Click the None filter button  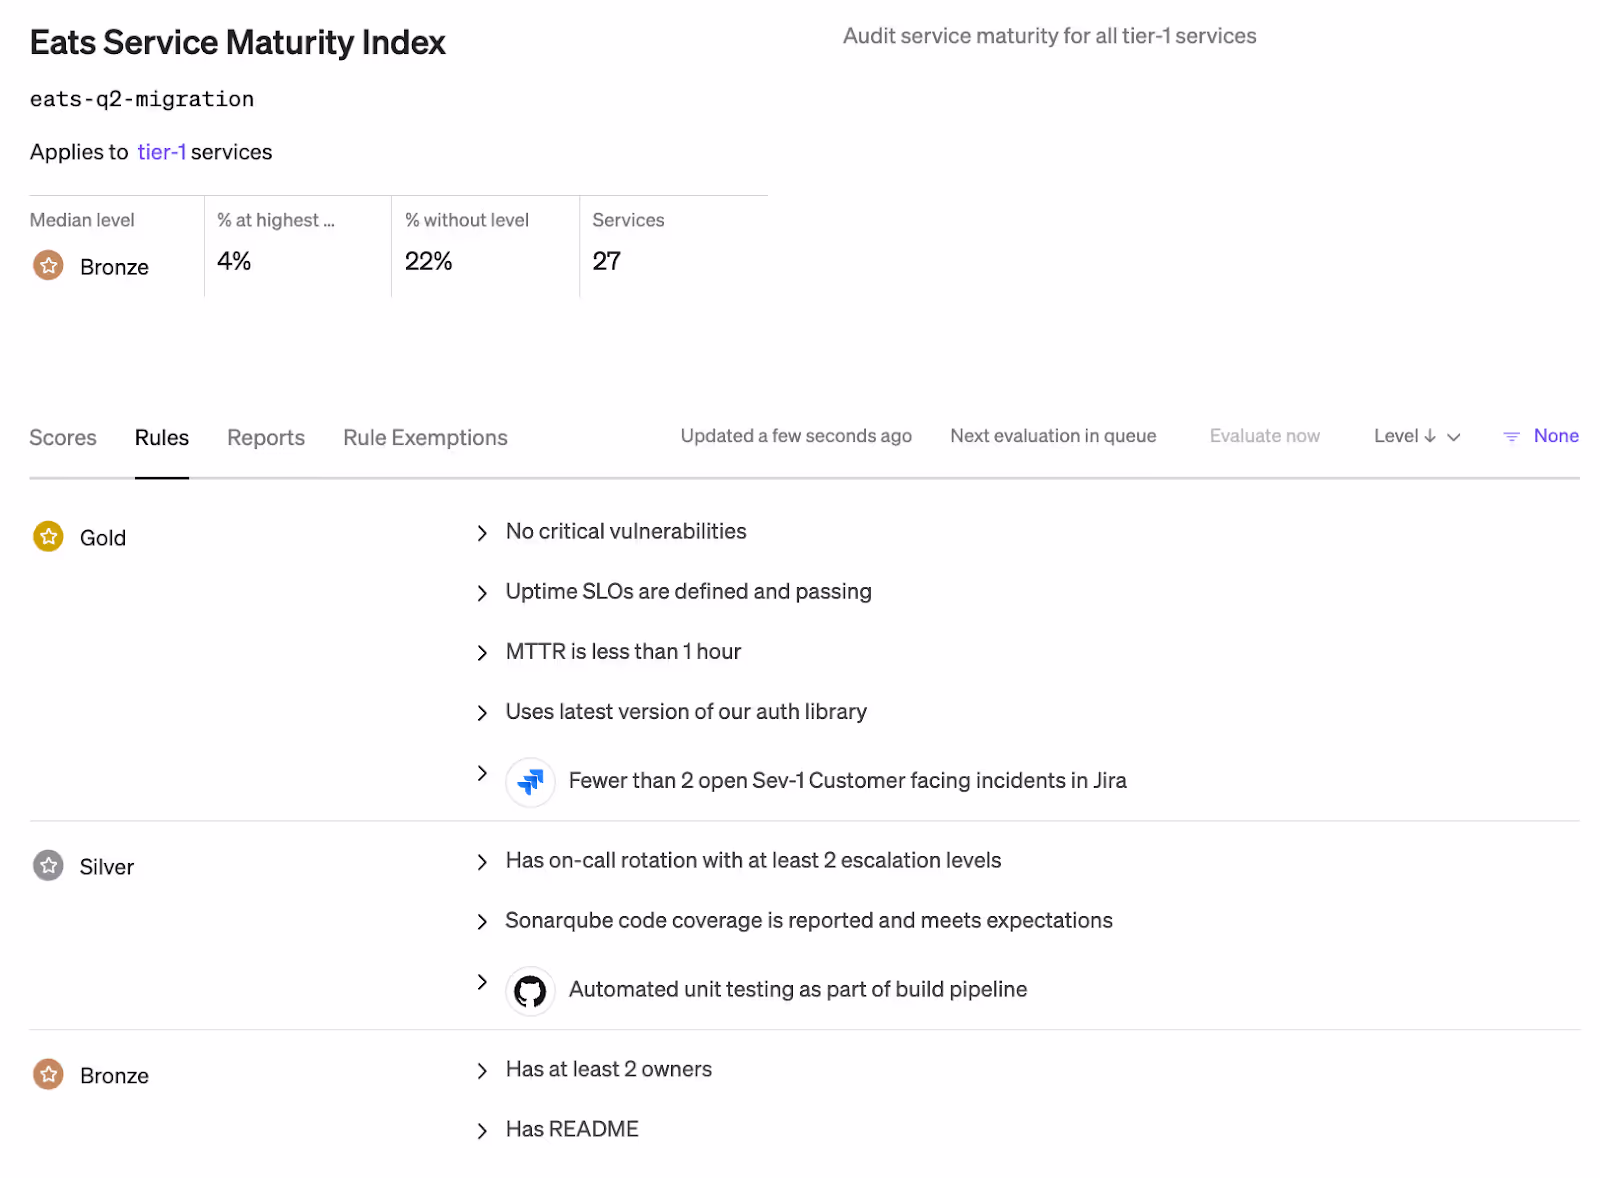[1555, 436]
